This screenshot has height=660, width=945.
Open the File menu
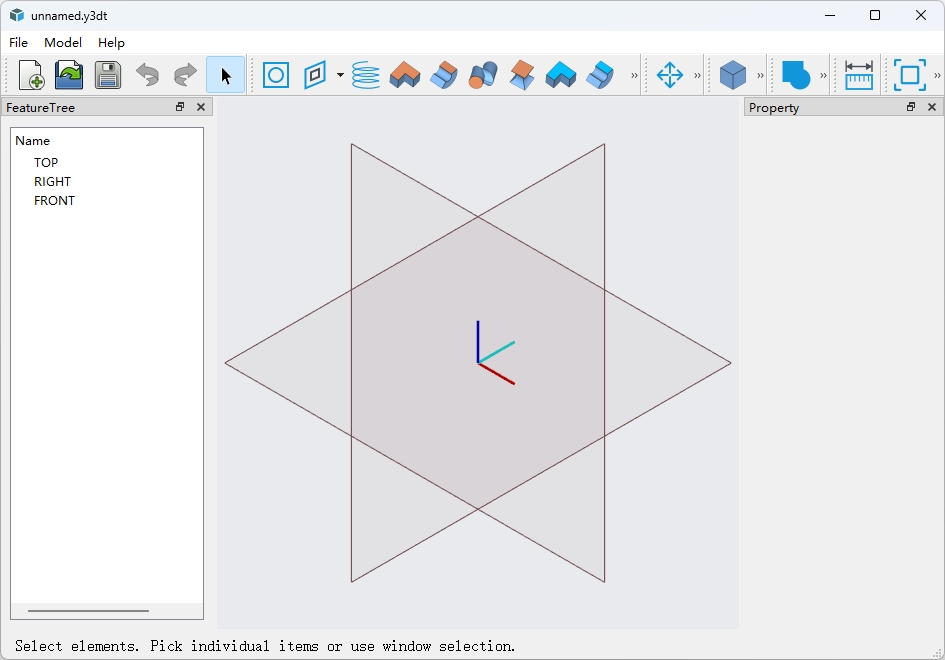coord(18,43)
